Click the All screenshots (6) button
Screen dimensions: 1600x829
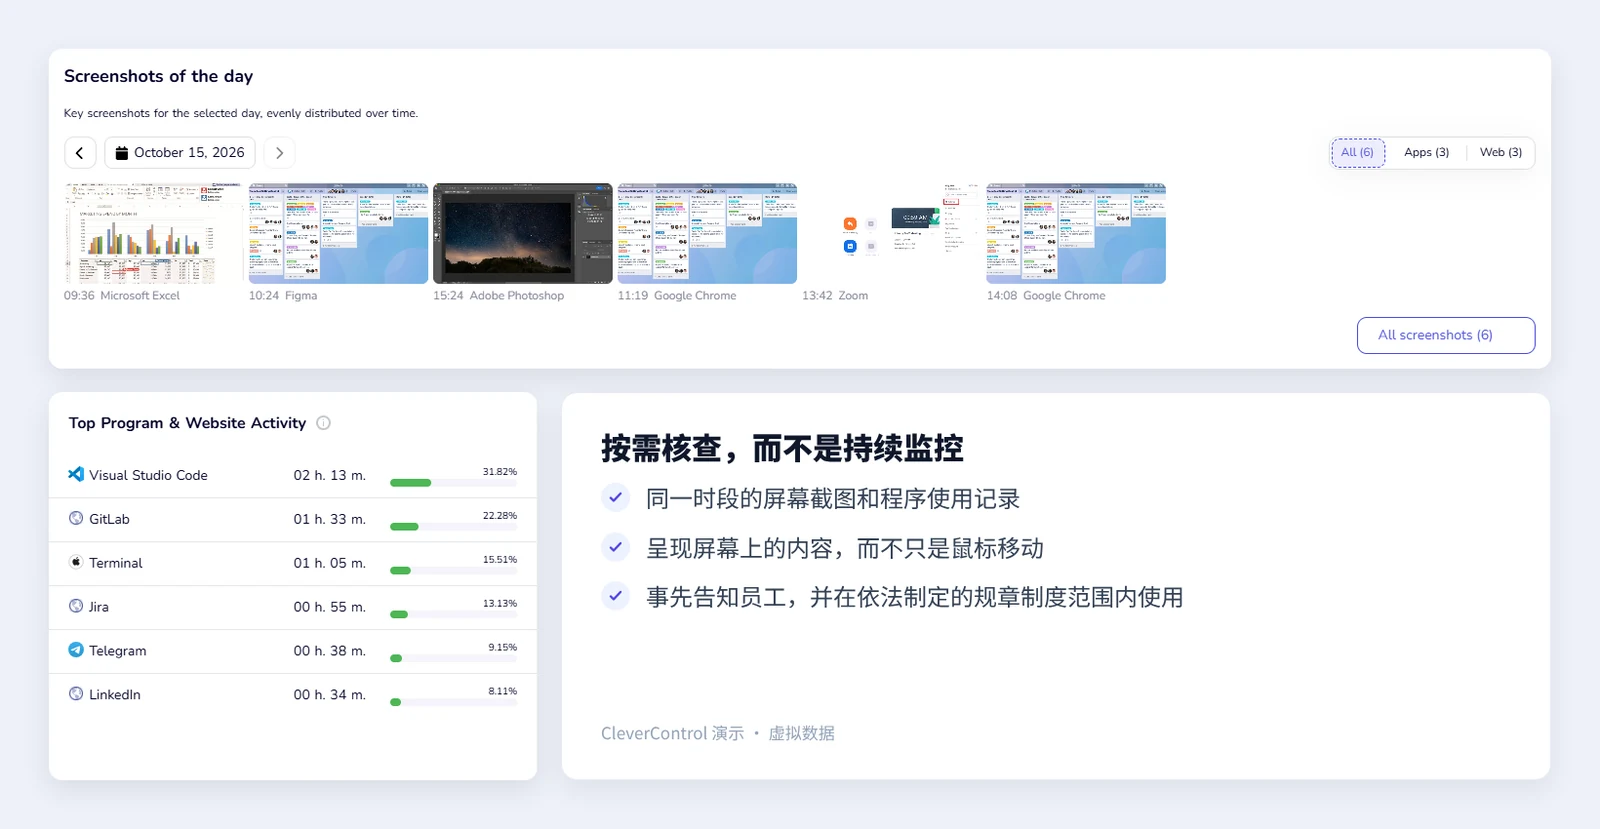coord(1446,335)
